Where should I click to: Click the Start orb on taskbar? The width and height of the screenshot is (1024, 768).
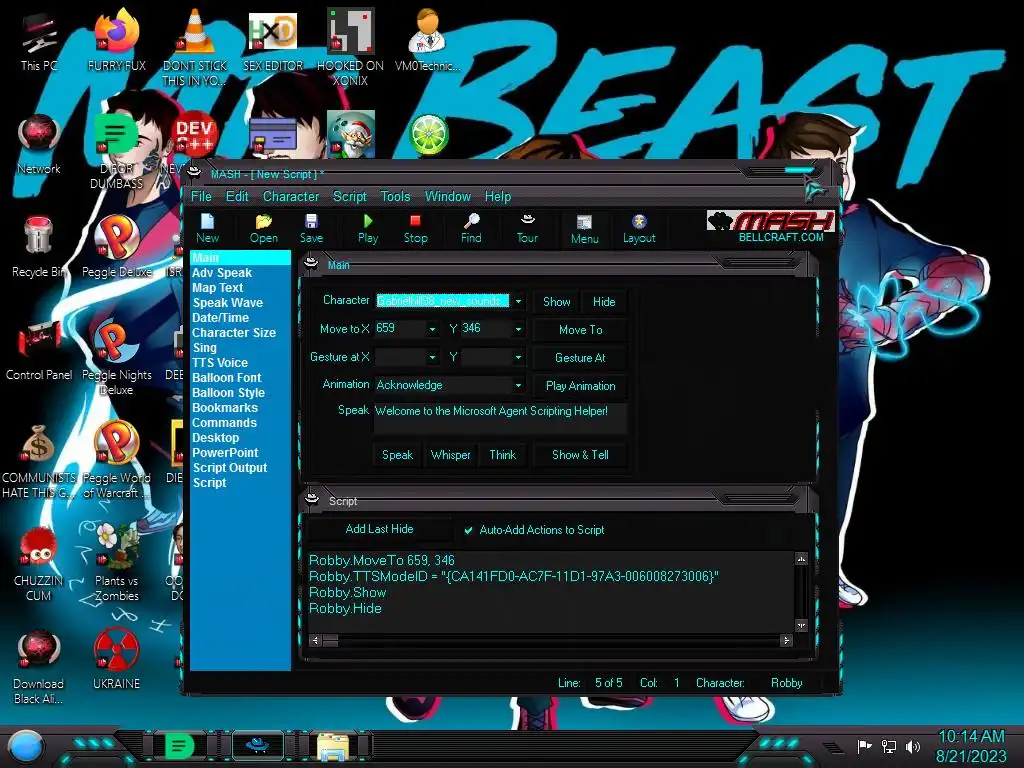point(26,746)
